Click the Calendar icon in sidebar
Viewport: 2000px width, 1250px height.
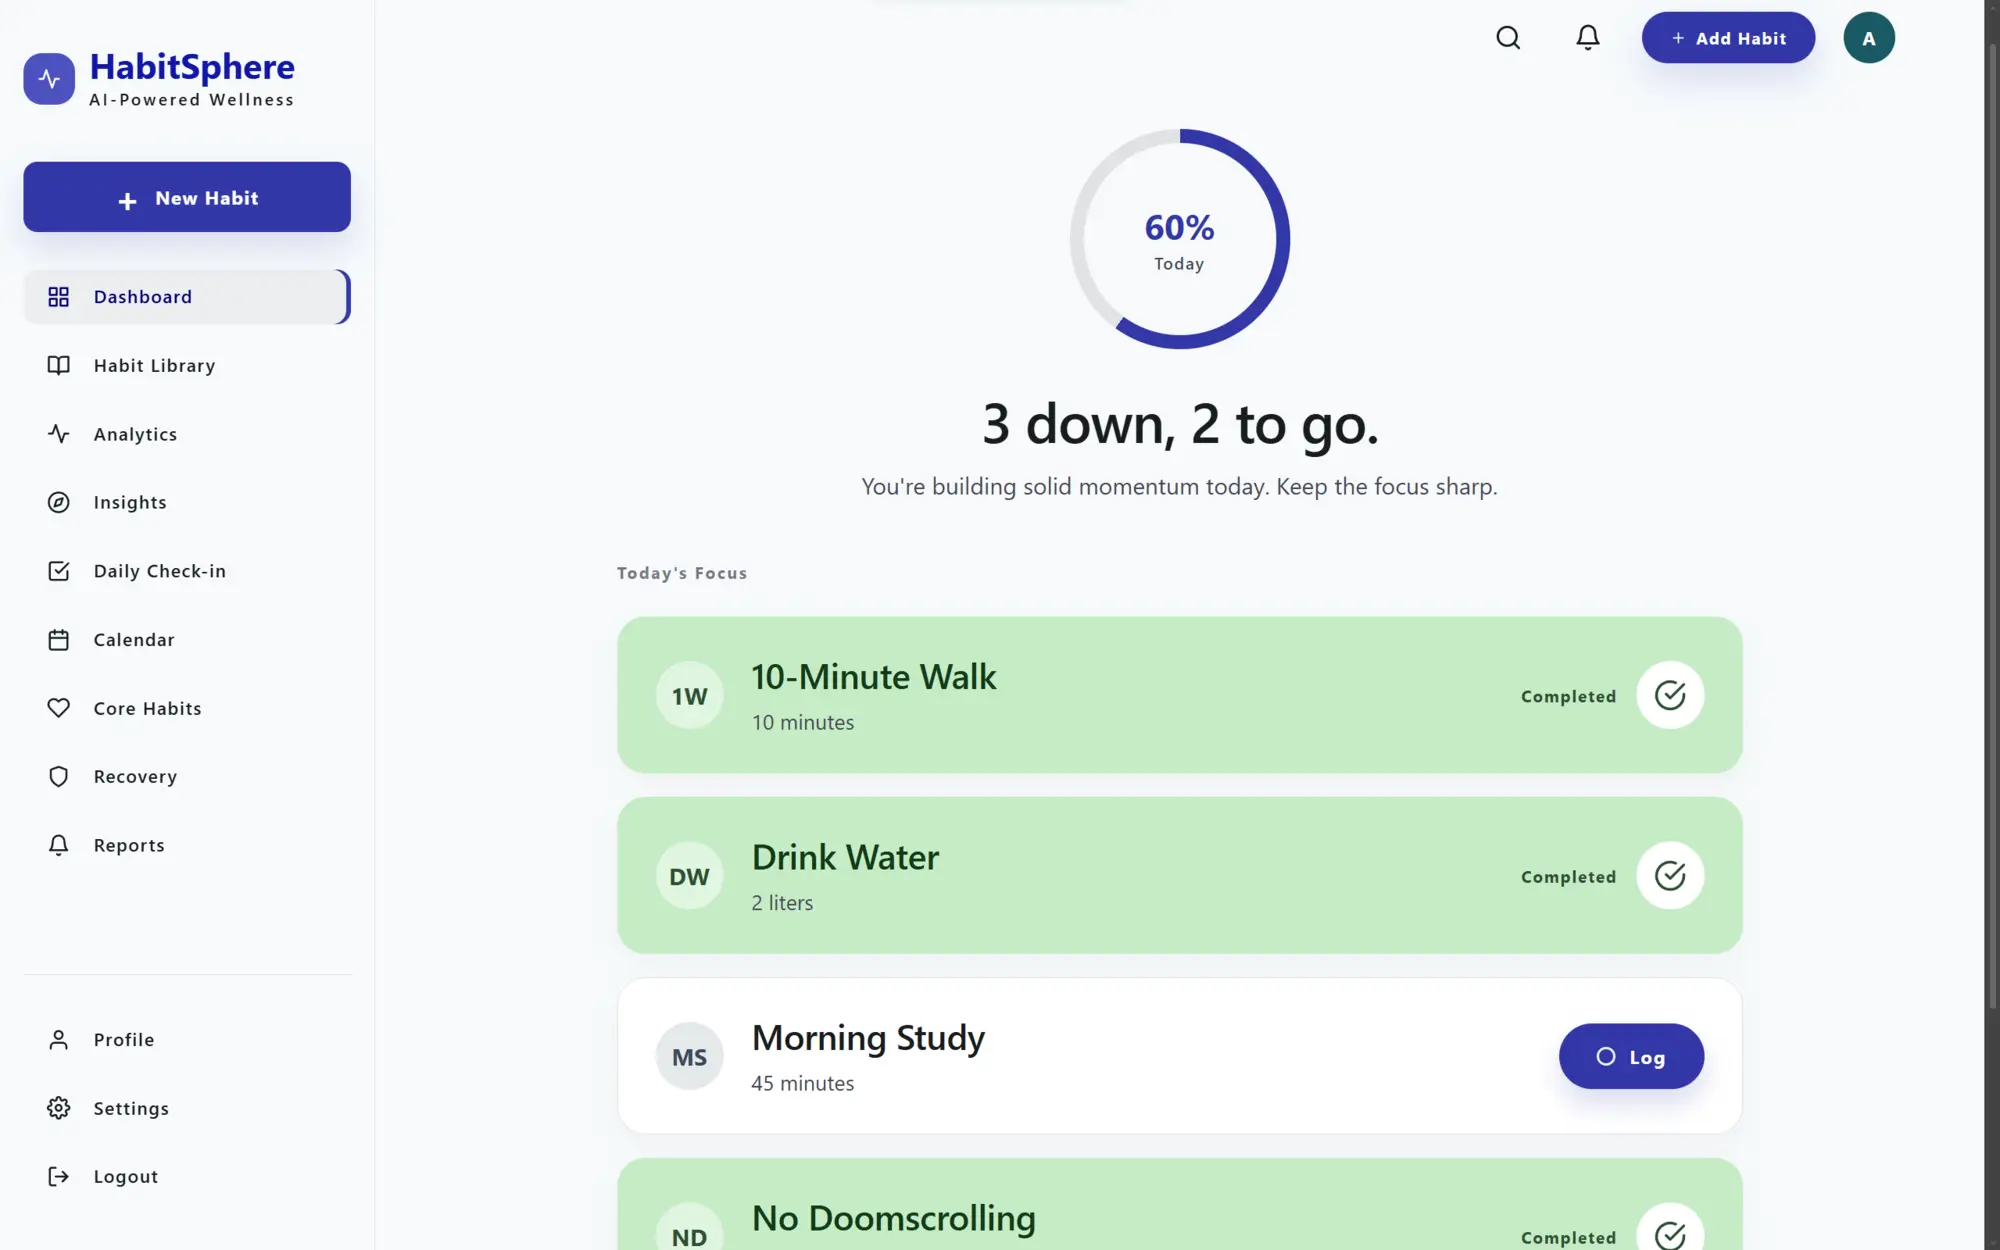59,640
